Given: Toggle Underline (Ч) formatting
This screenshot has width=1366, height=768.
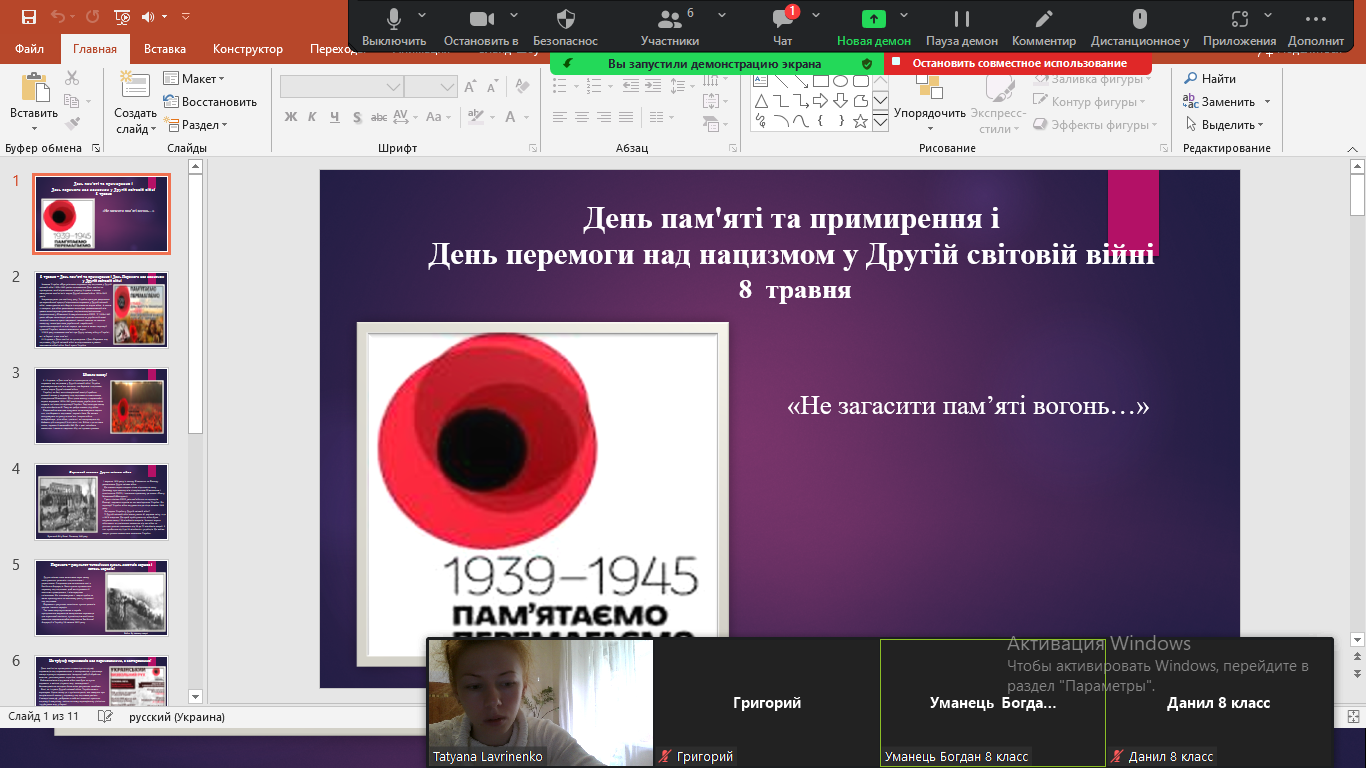Looking at the screenshot, I should point(335,117).
